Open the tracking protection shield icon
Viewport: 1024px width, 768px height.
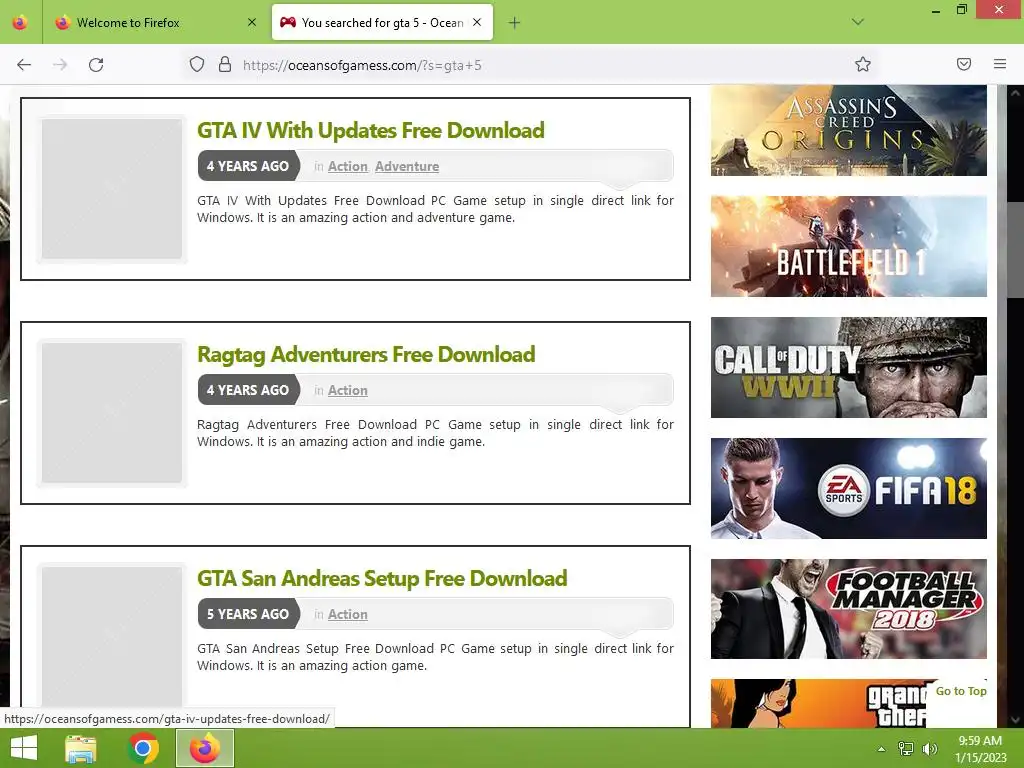(x=197, y=65)
